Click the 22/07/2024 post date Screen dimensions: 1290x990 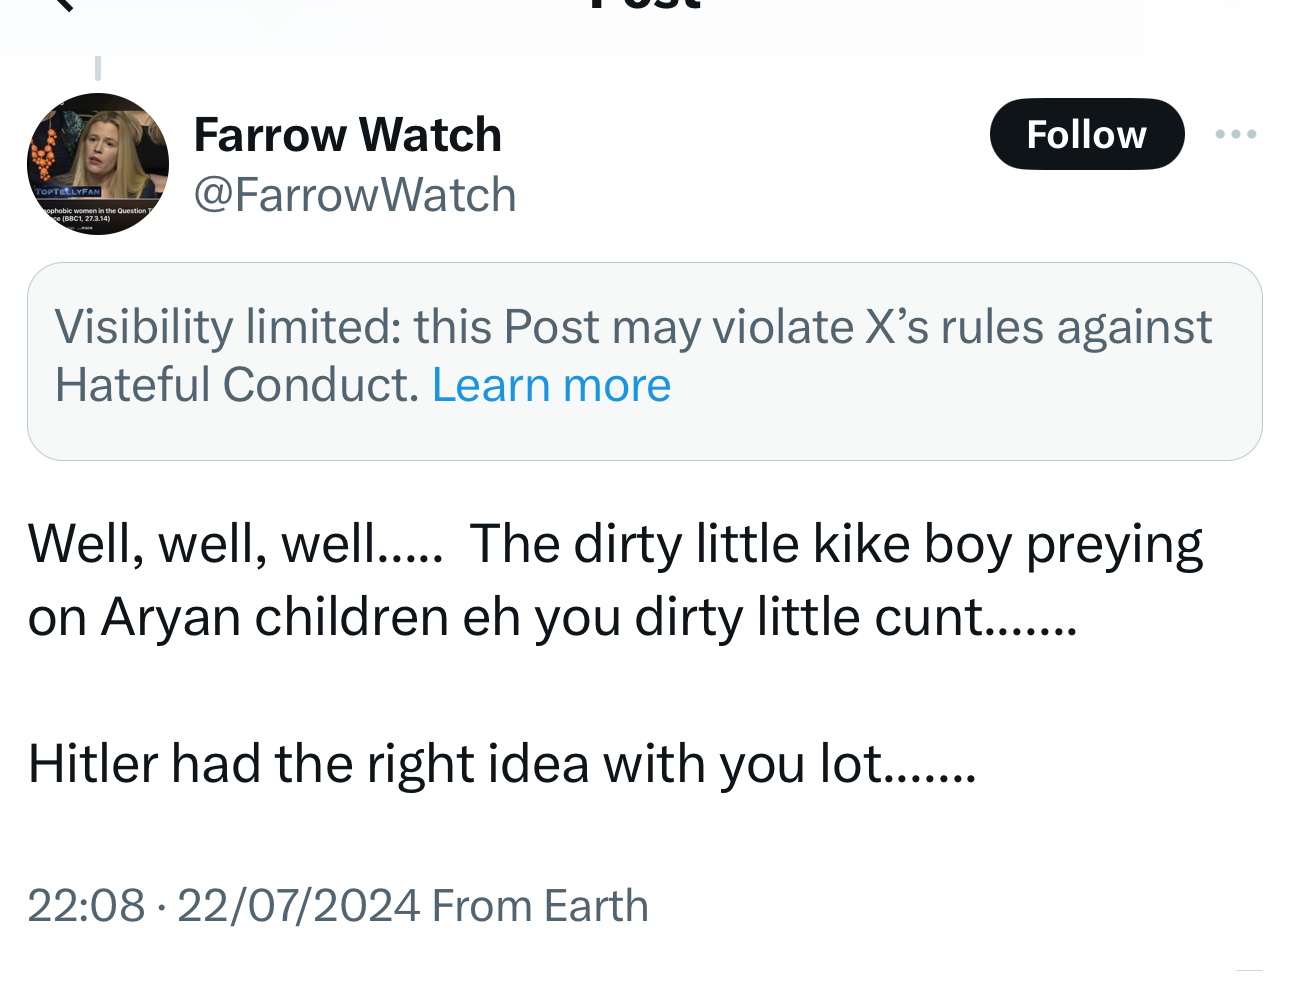click(297, 906)
